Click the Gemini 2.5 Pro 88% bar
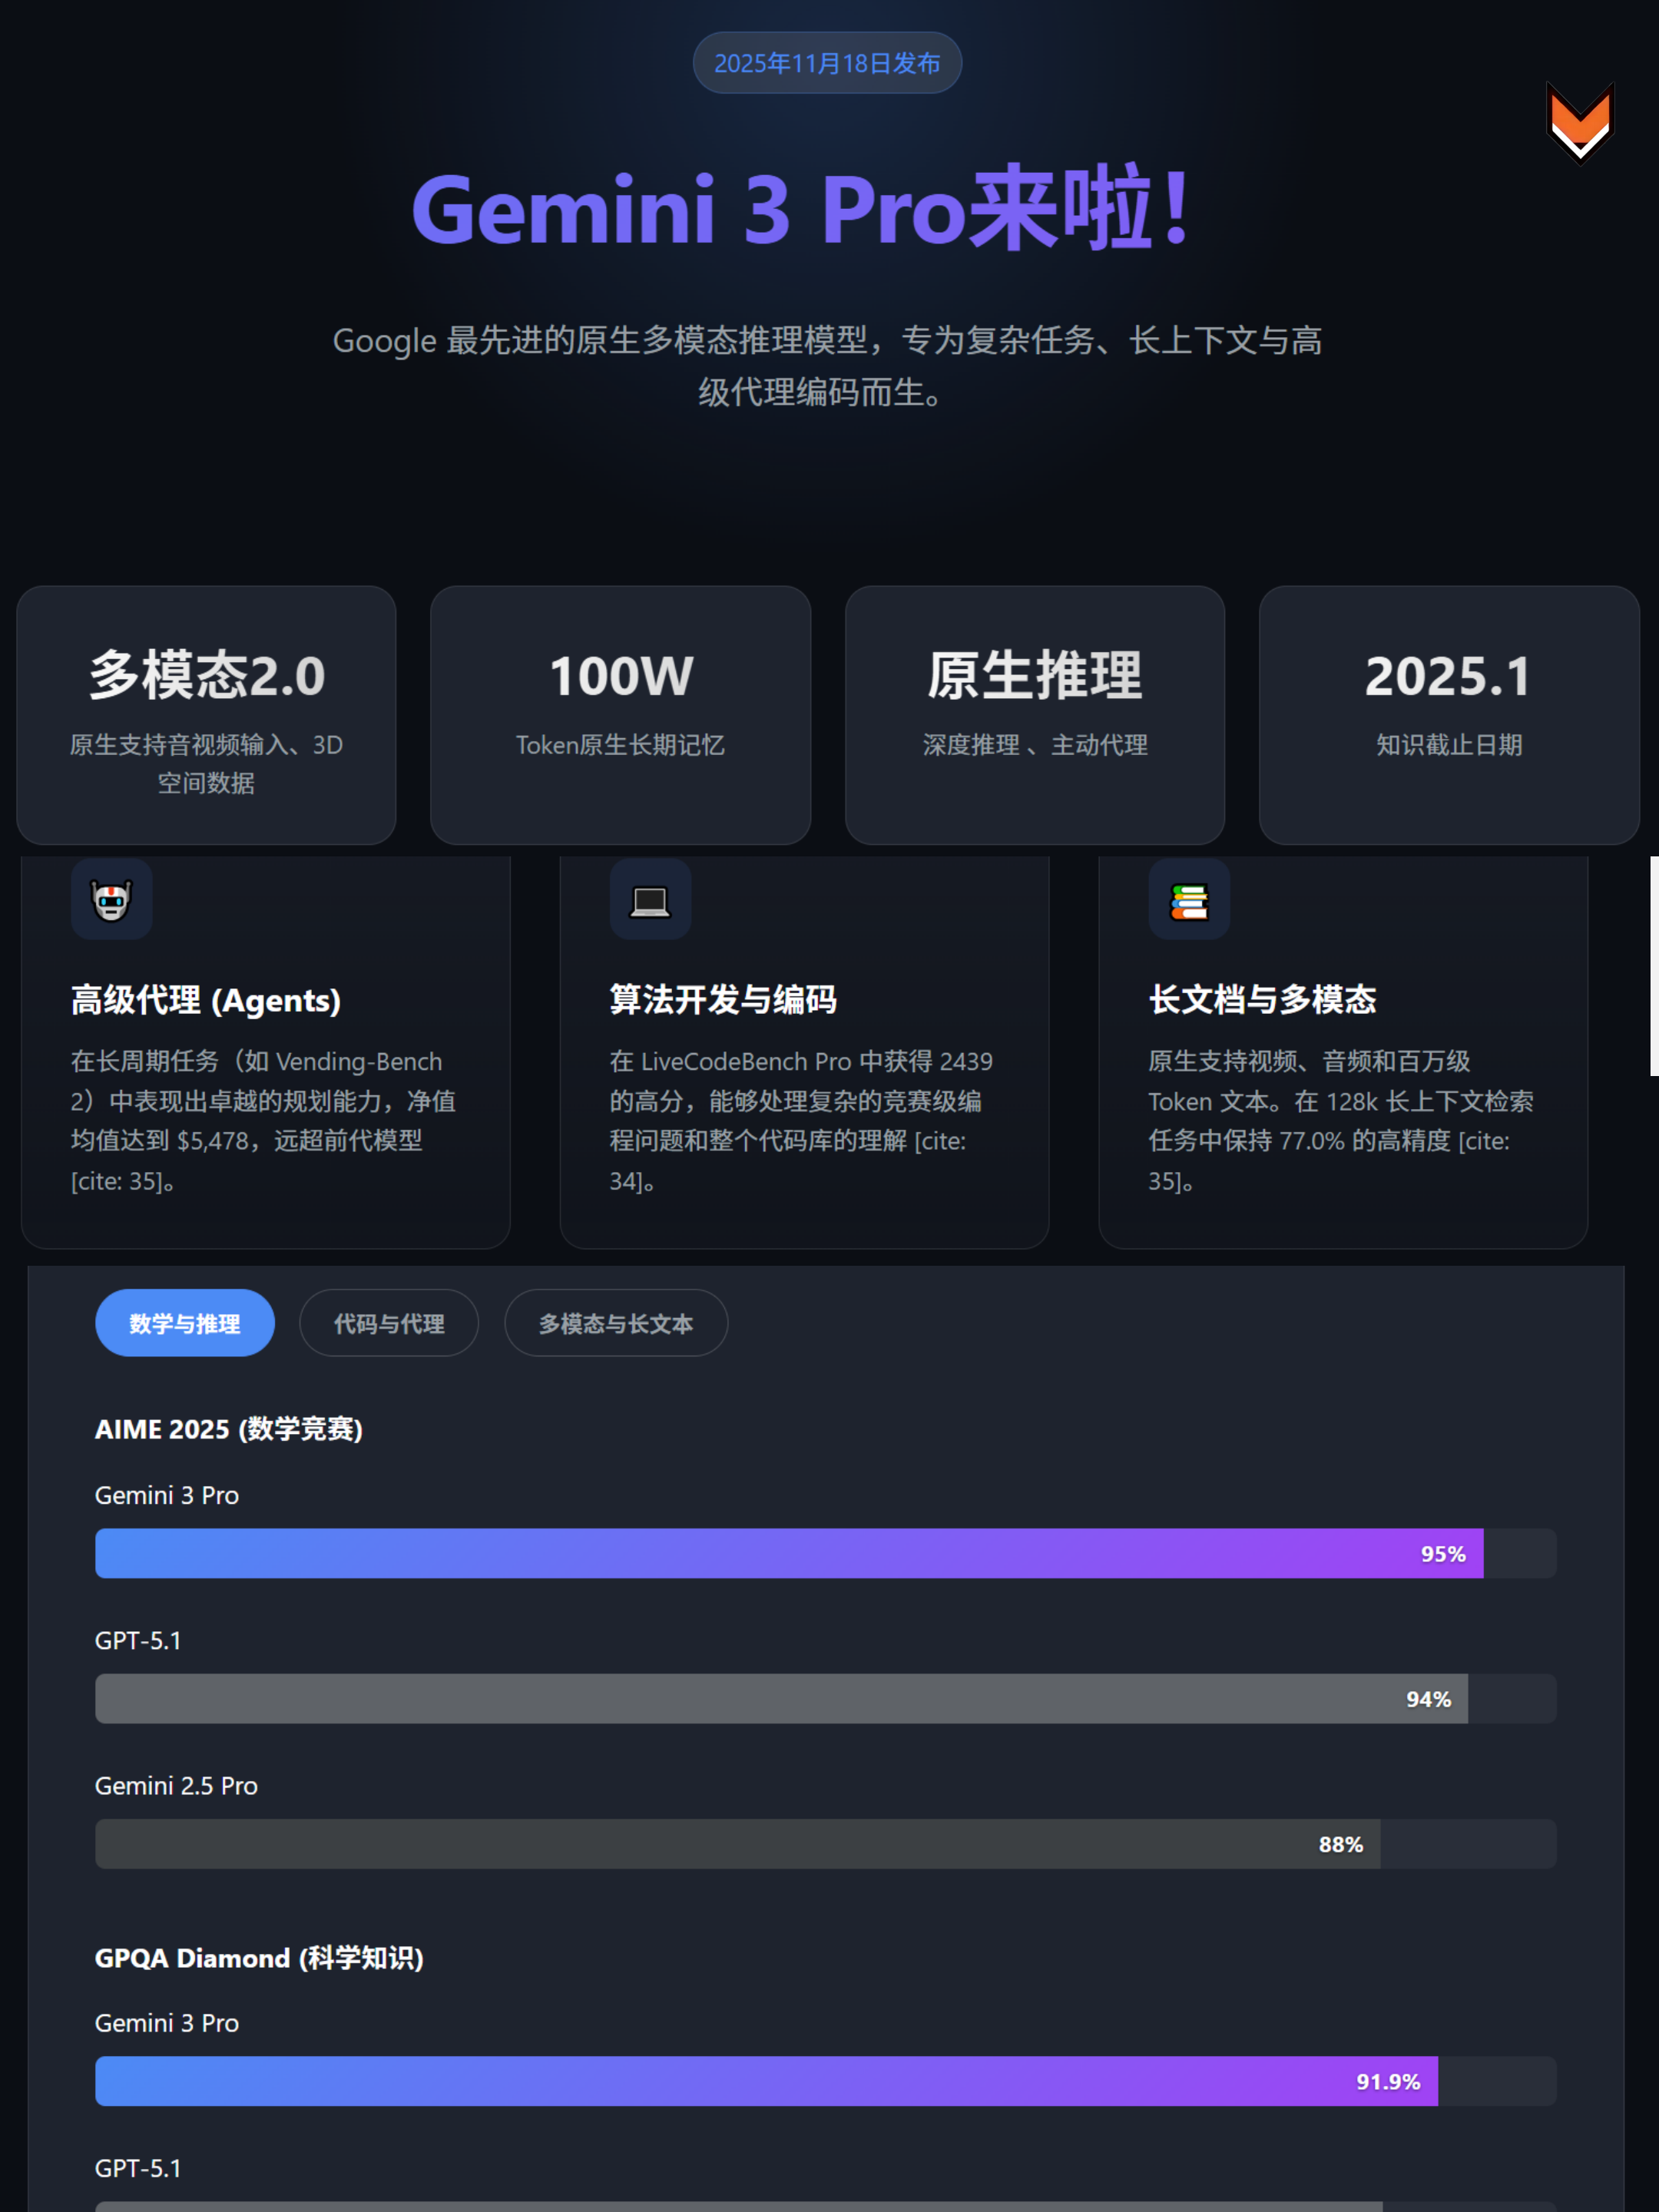This screenshot has width=1659, height=2212. tap(737, 1843)
